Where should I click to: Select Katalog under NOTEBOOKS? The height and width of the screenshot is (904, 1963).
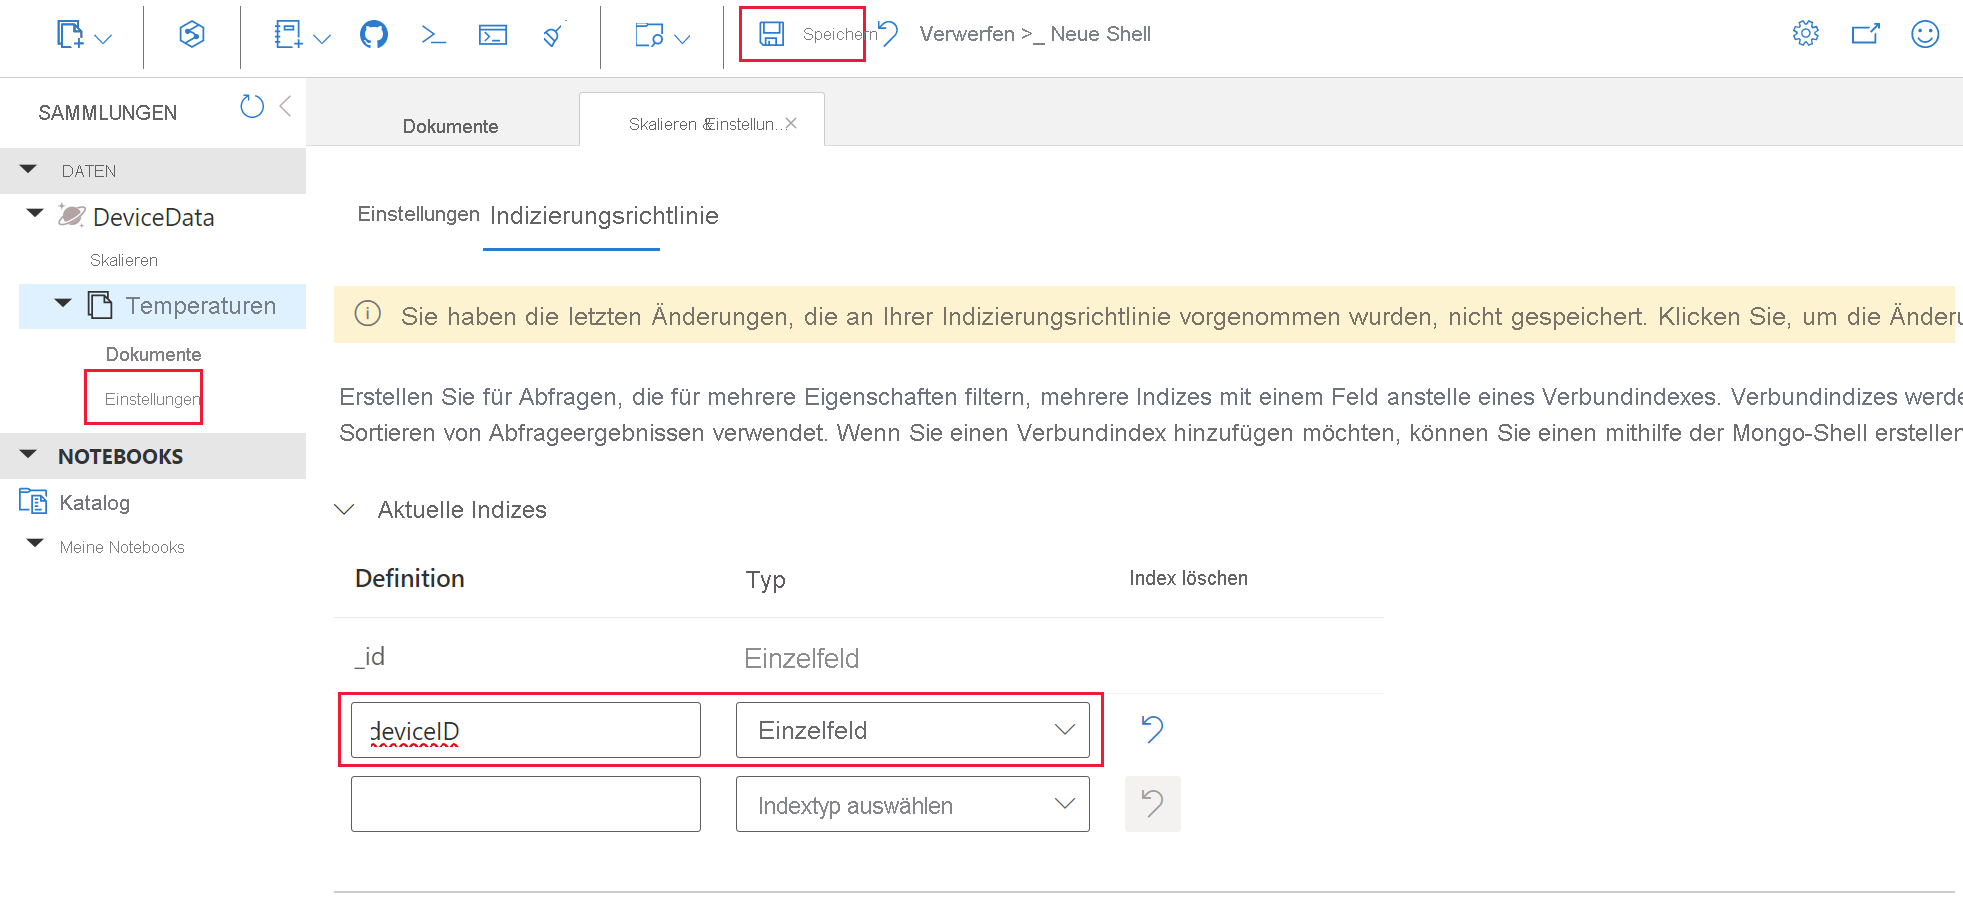pyautogui.click(x=93, y=502)
